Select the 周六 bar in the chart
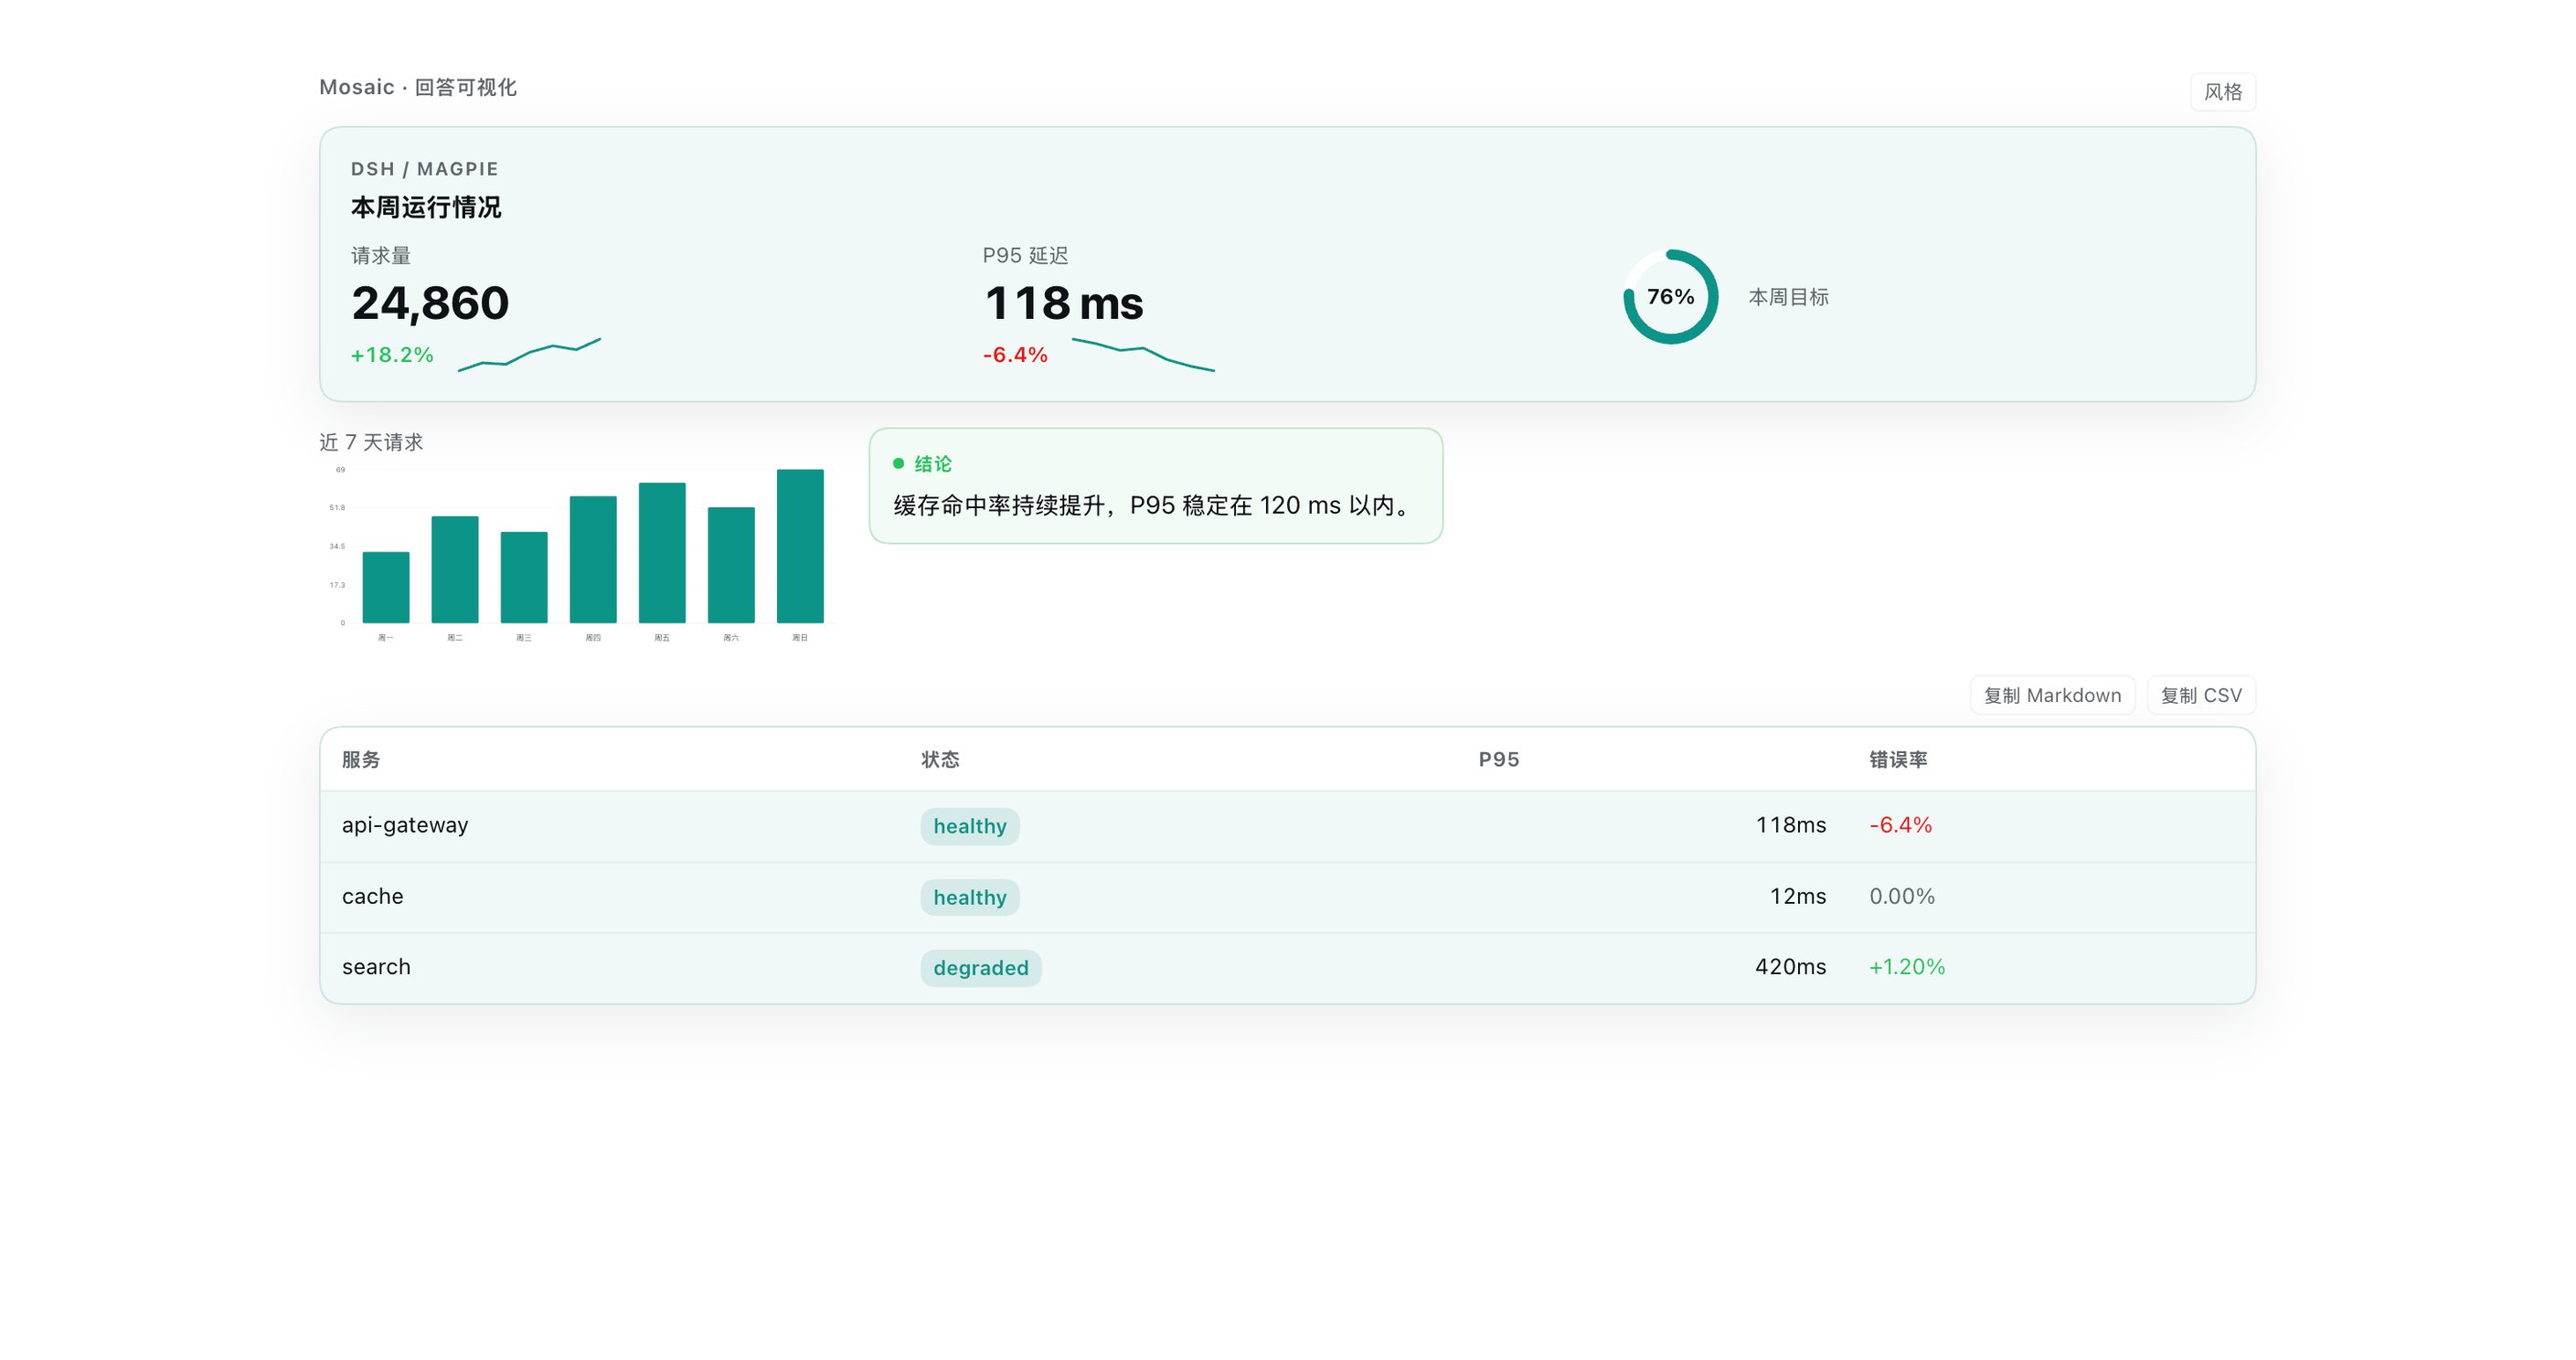The height and width of the screenshot is (1360, 2576). pos(731,565)
